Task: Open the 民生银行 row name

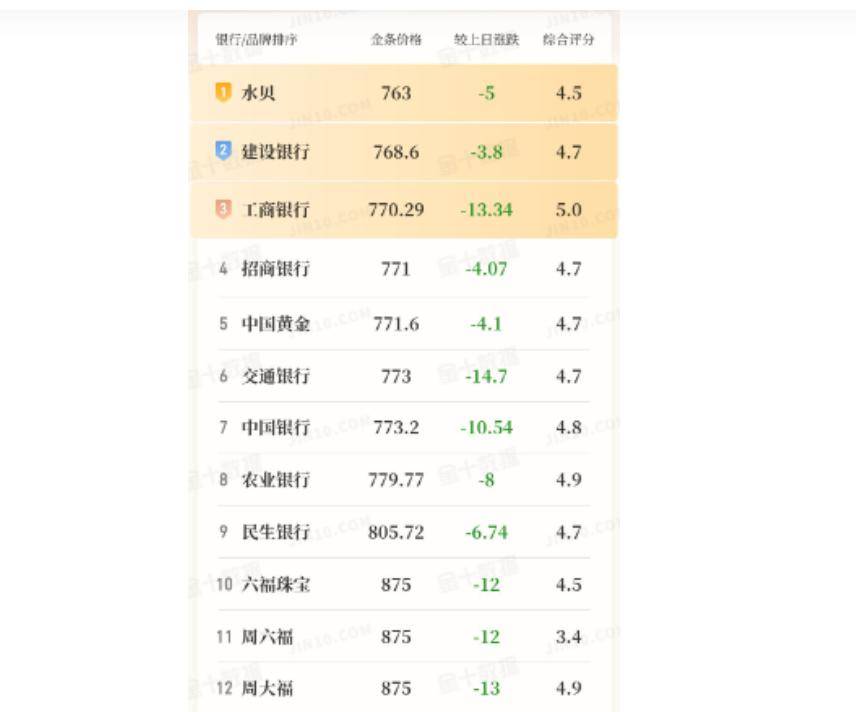Action: tap(276, 532)
